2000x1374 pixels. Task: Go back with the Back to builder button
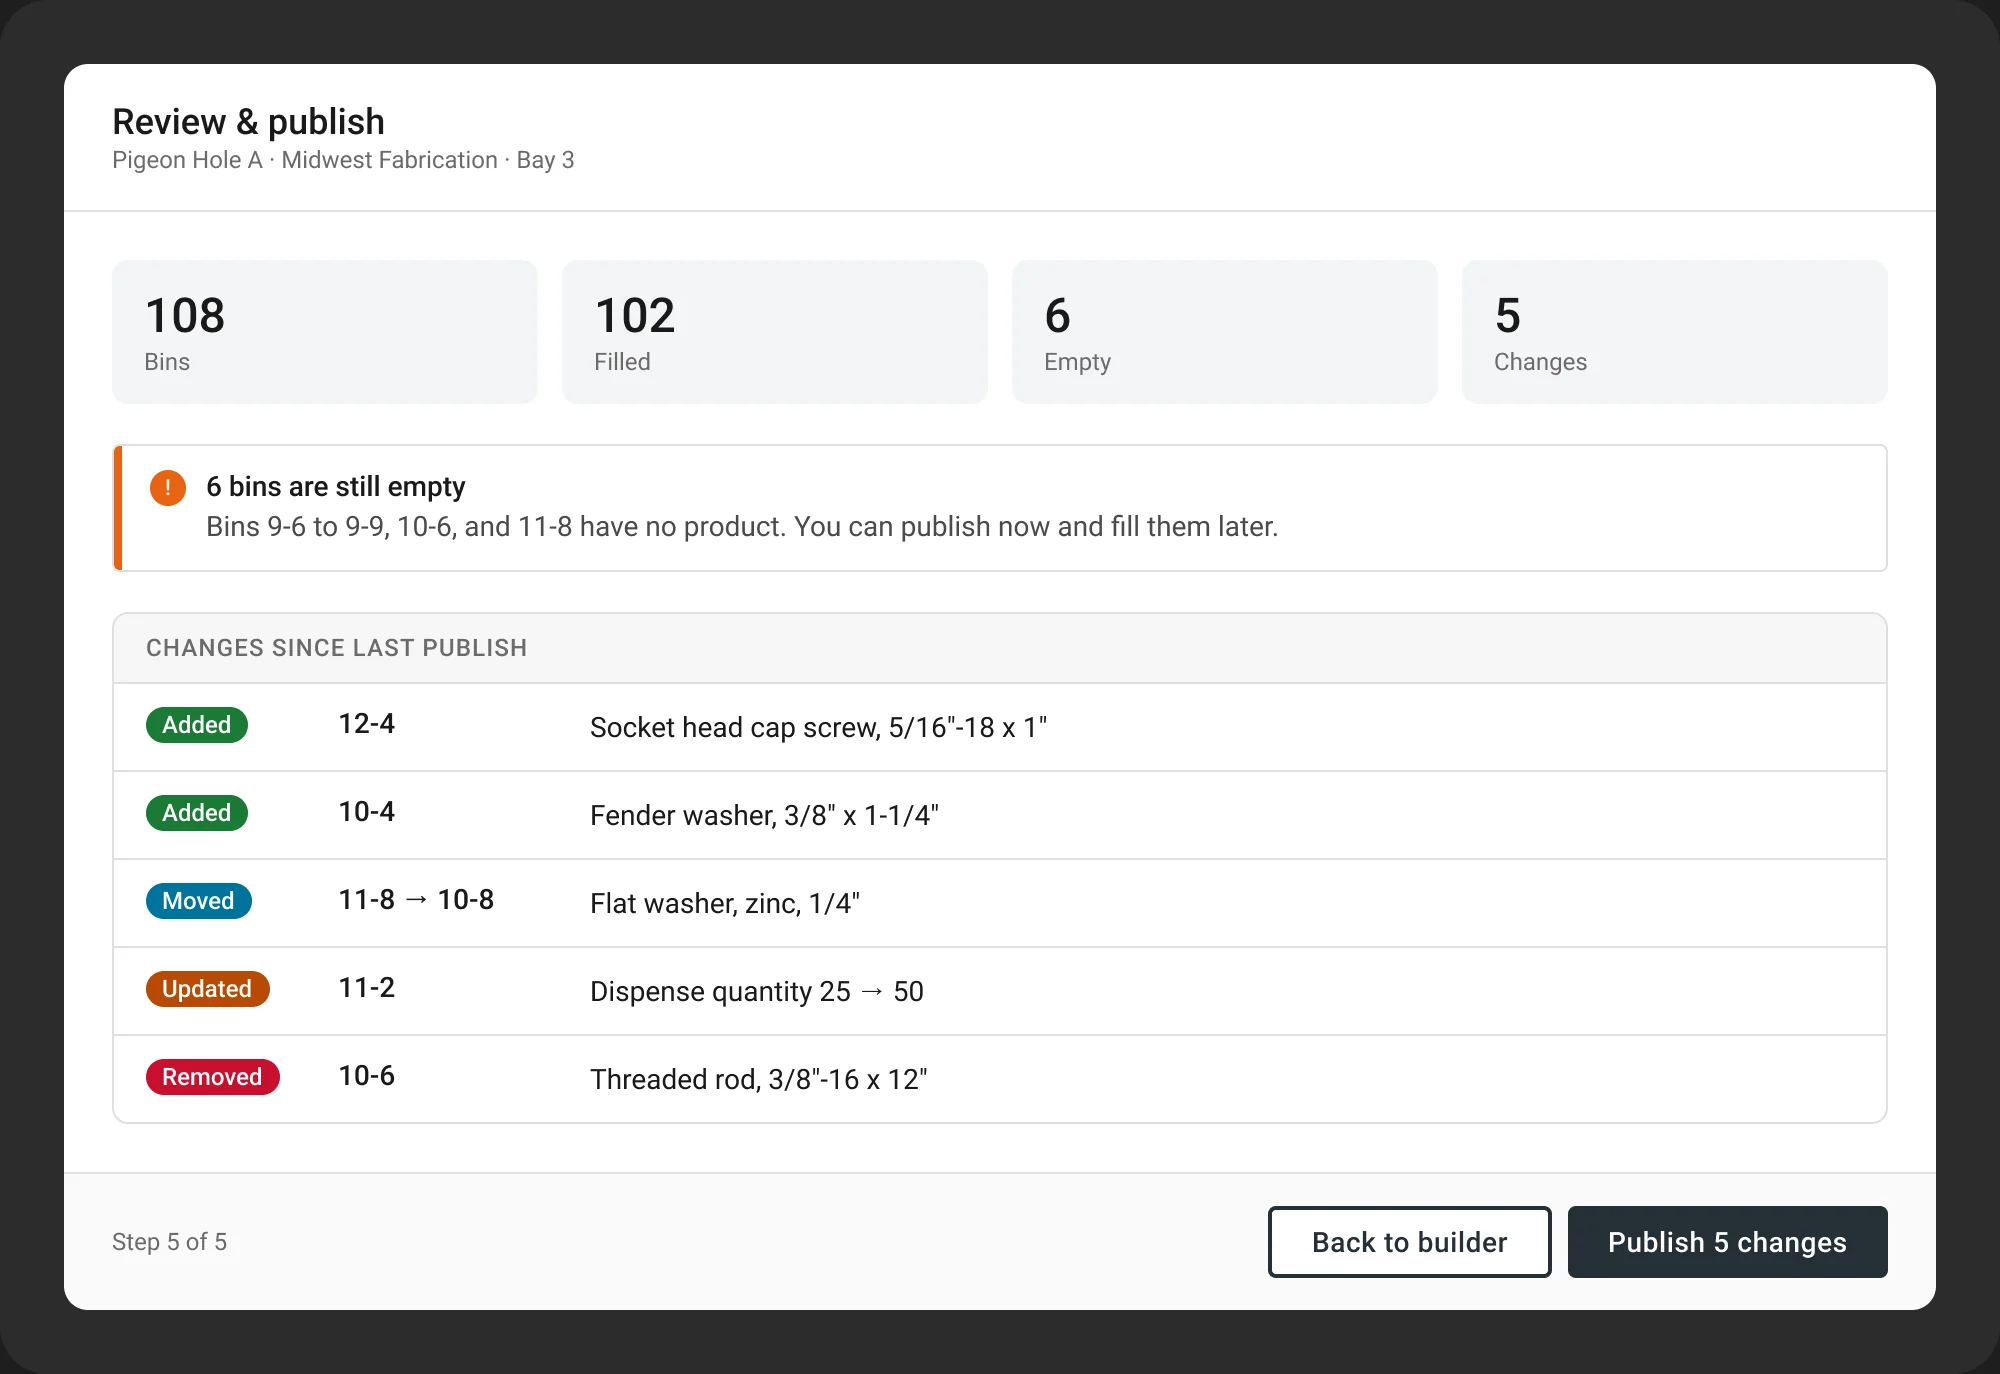click(1409, 1242)
